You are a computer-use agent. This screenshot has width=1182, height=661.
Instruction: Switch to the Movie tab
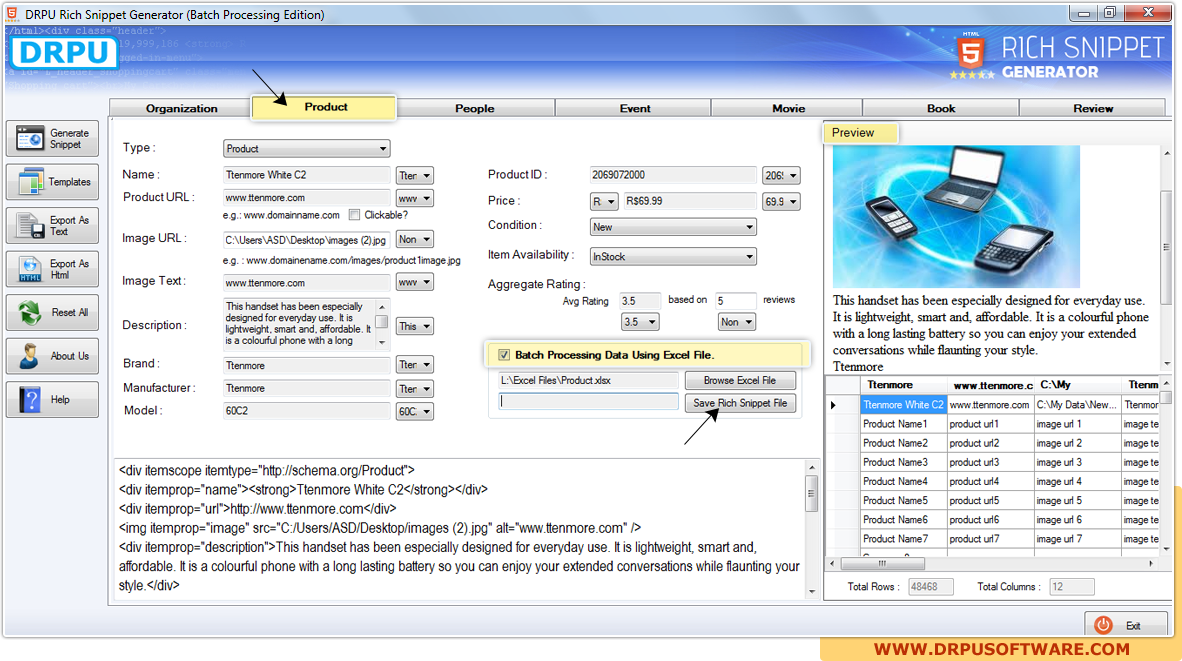click(788, 108)
